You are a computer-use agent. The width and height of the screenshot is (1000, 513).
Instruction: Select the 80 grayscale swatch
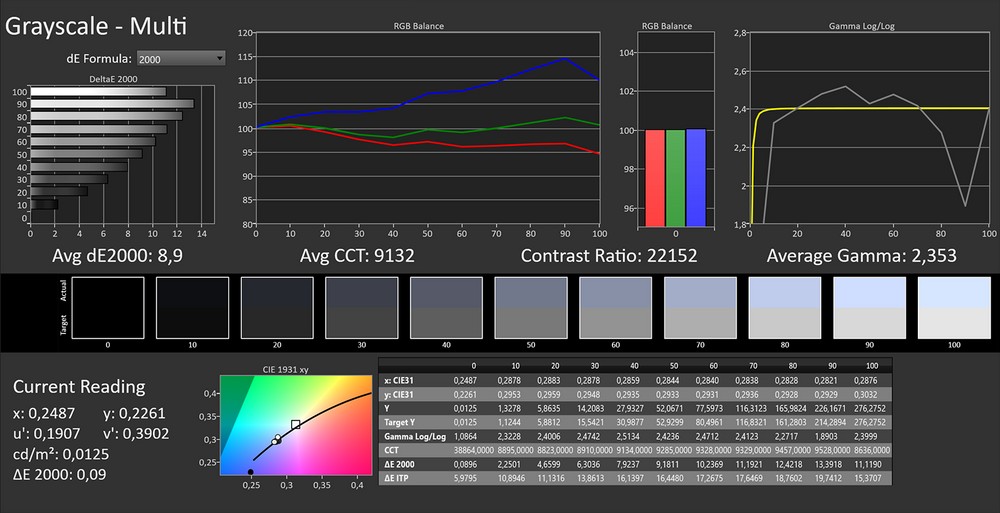point(786,307)
